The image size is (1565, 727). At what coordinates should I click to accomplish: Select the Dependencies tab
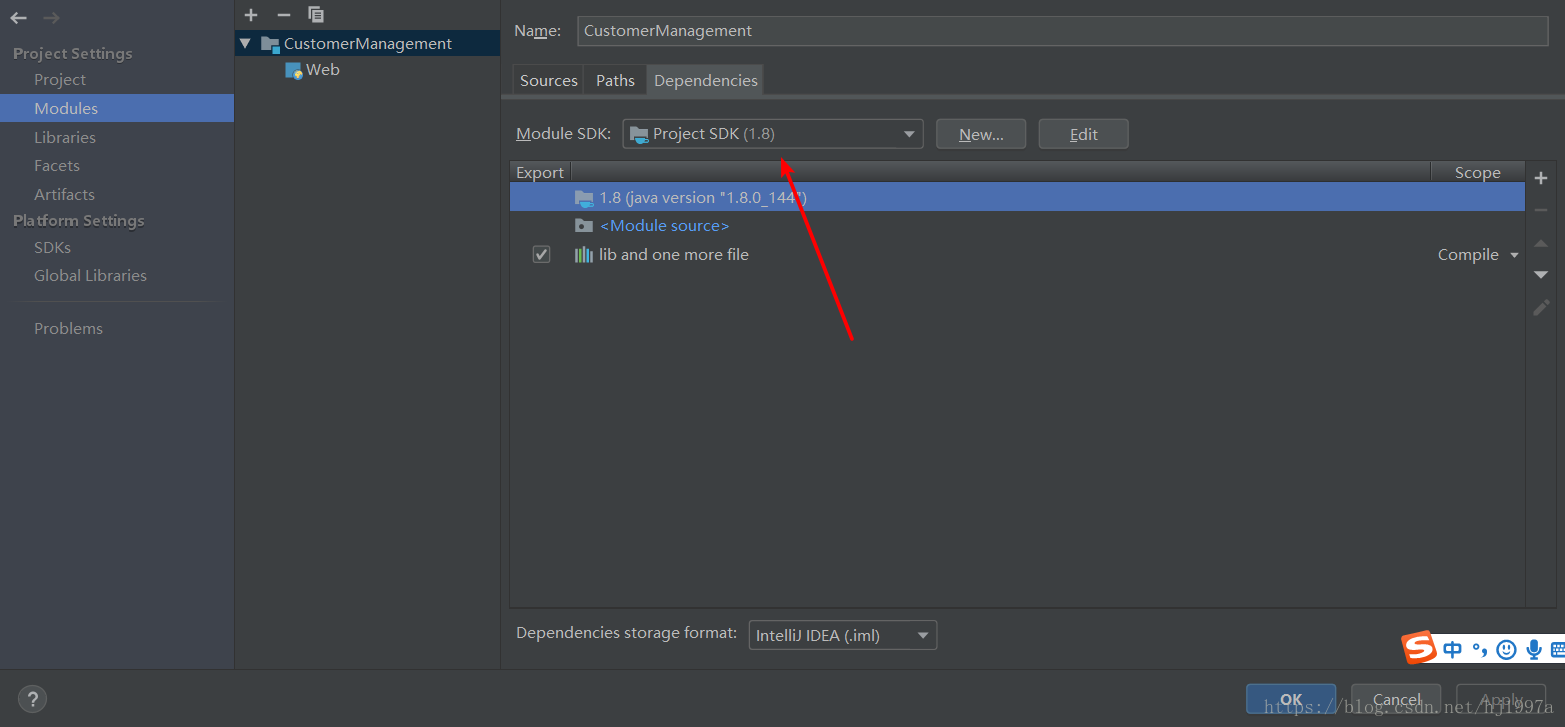pyautogui.click(x=705, y=81)
